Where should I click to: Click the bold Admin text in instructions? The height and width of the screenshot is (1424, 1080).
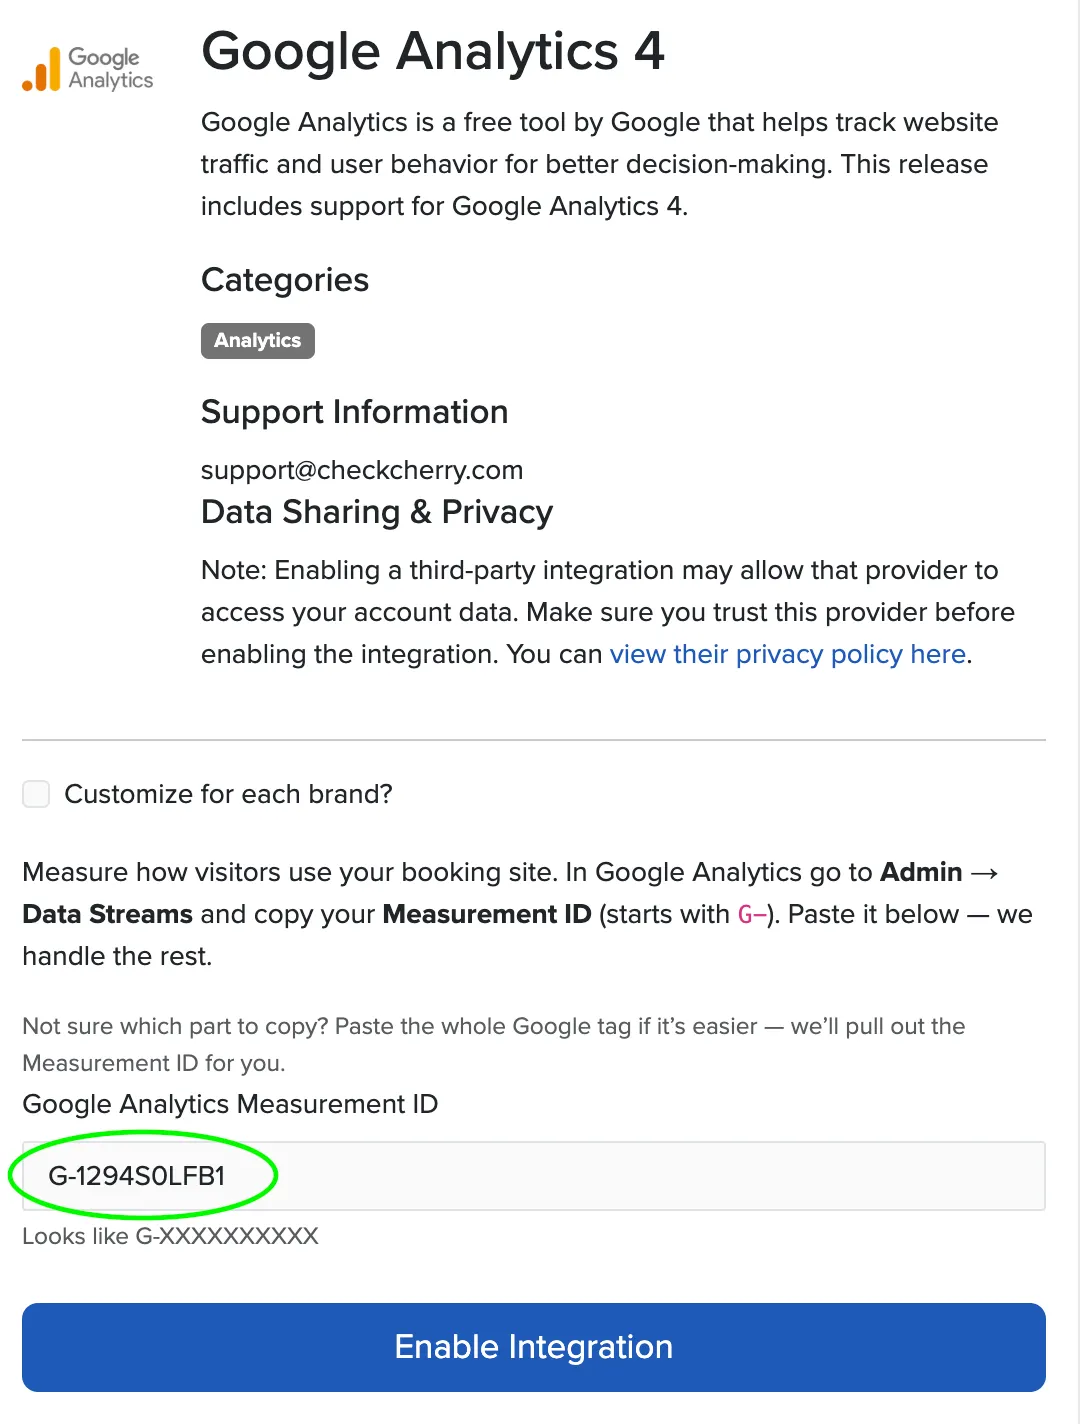tap(921, 872)
